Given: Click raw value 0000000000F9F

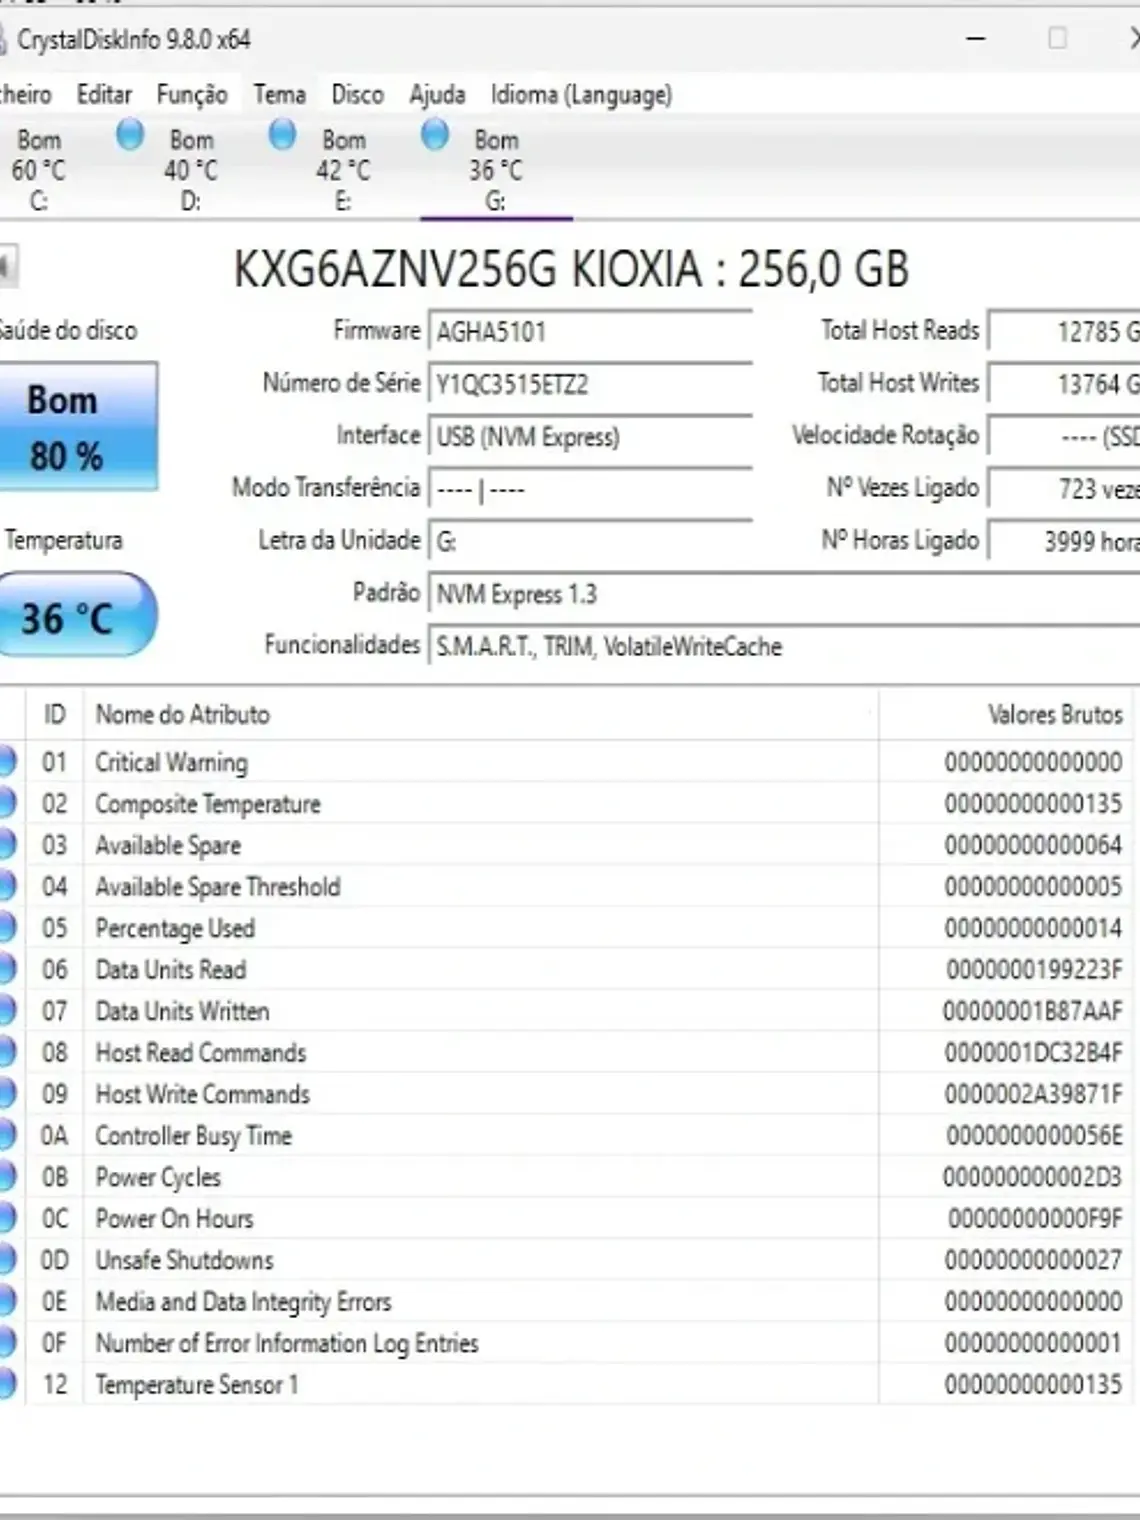Looking at the screenshot, I should [1036, 1218].
